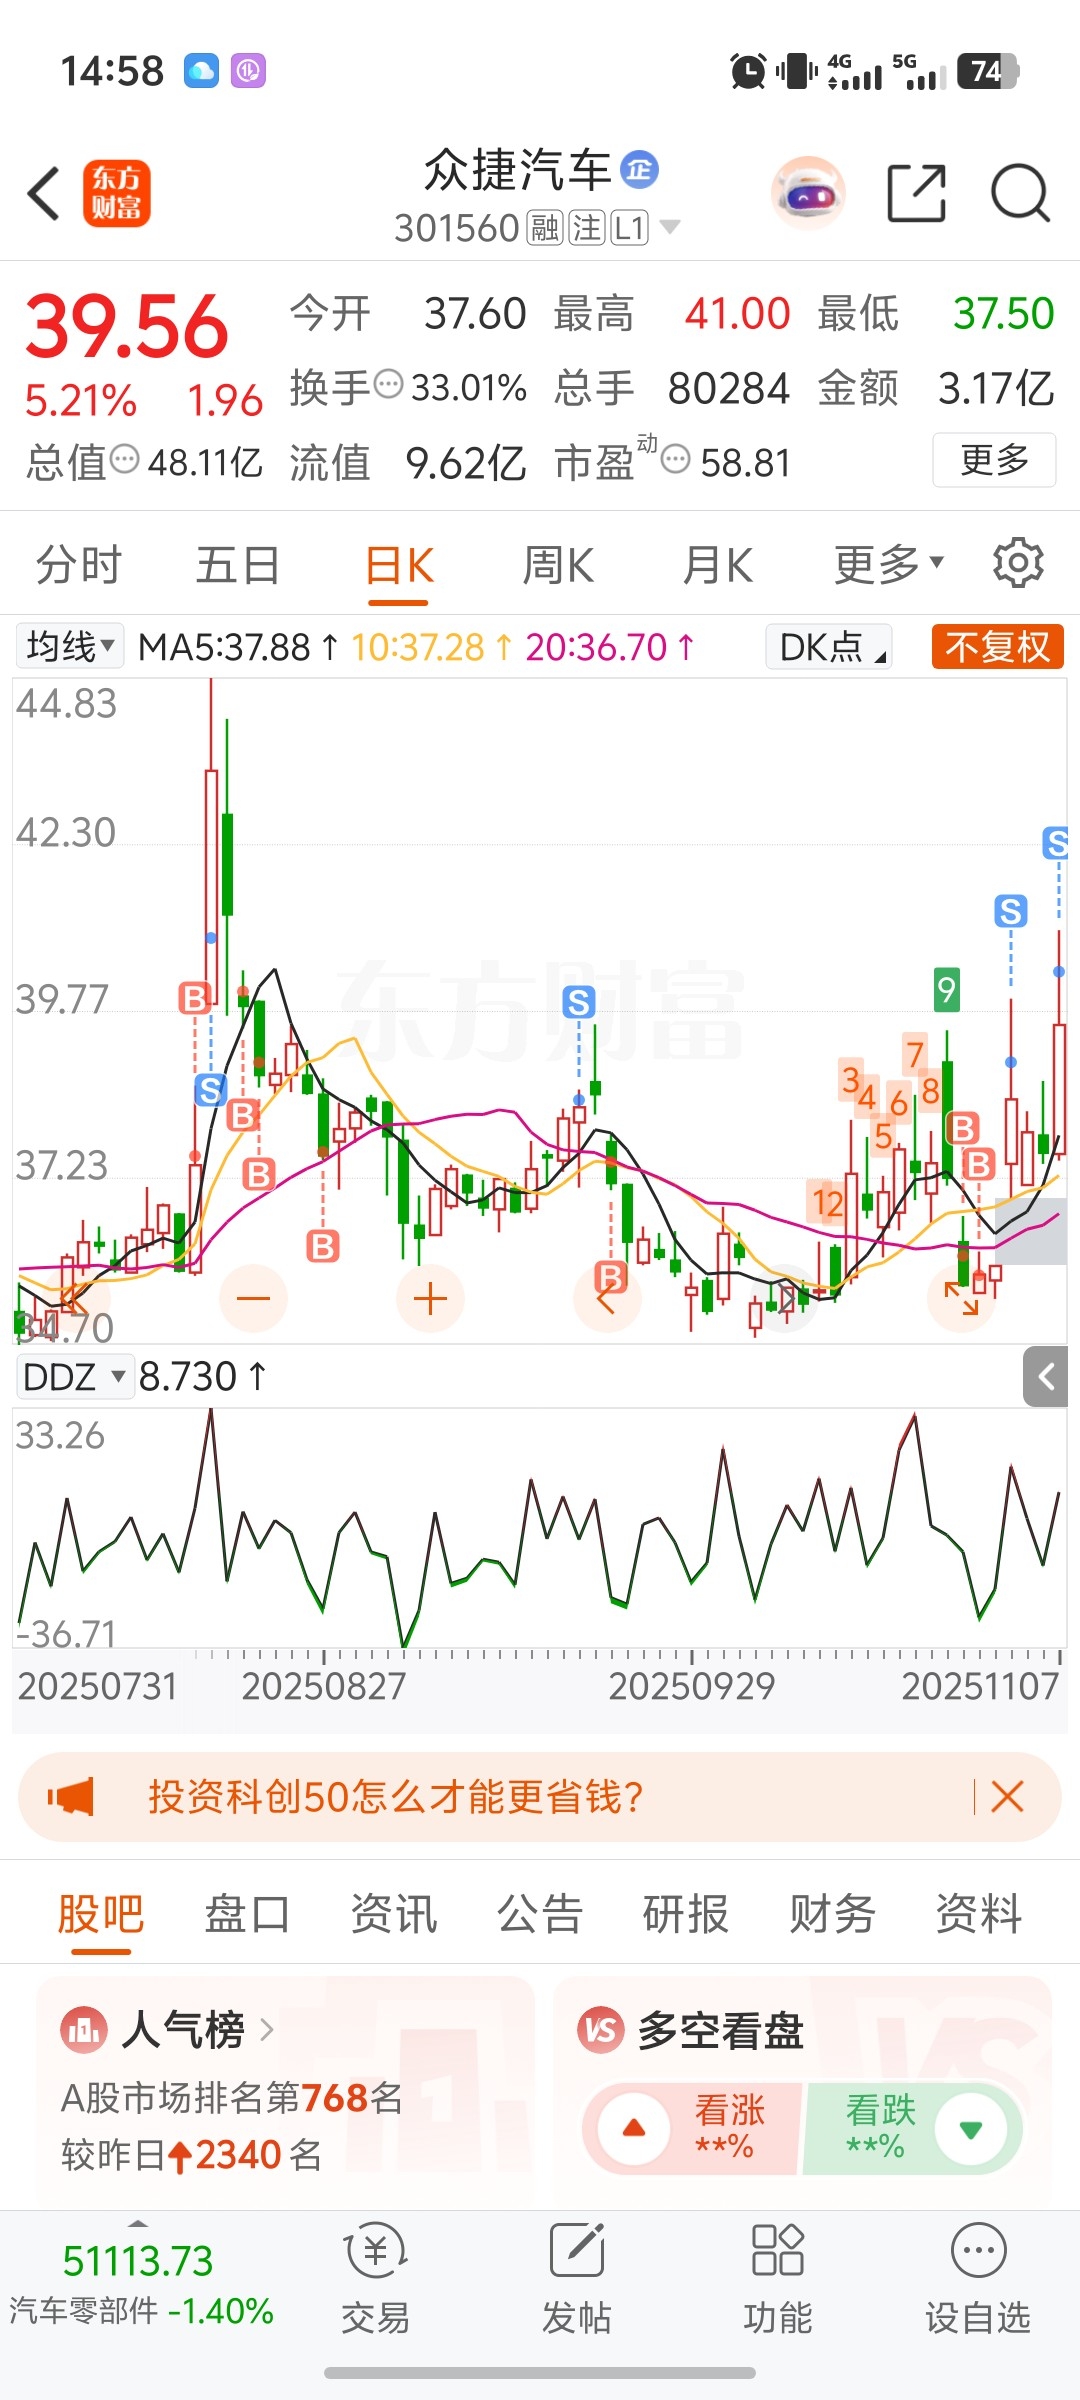
Task: Expand stock code dropdown triangle
Action: click(x=670, y=227)
